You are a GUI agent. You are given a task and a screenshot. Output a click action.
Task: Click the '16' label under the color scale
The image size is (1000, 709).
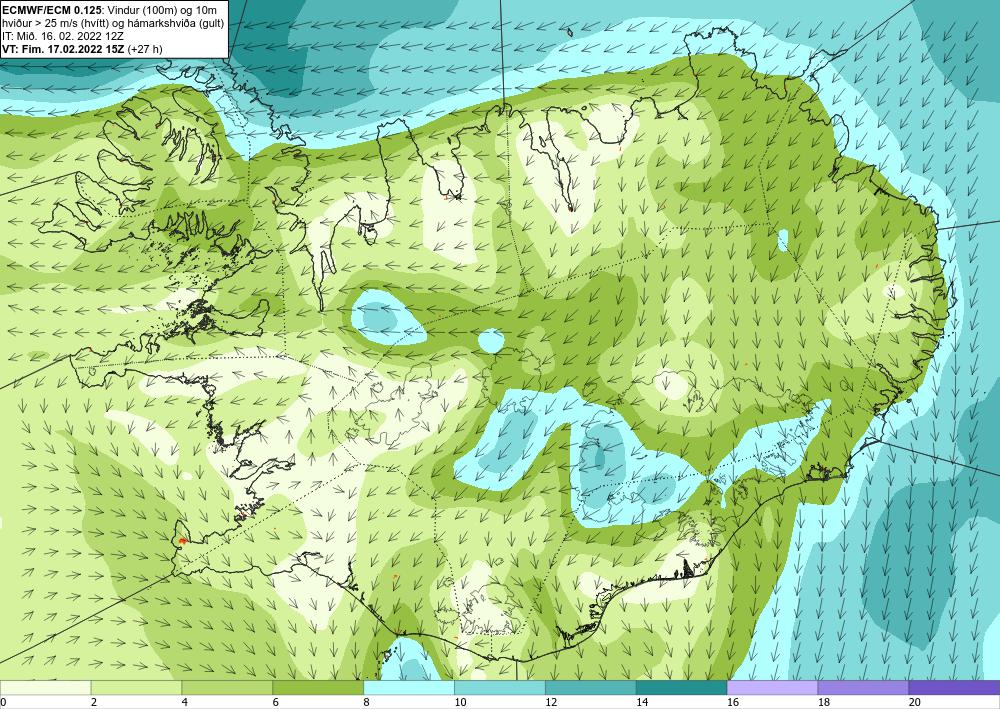point(733,702)
